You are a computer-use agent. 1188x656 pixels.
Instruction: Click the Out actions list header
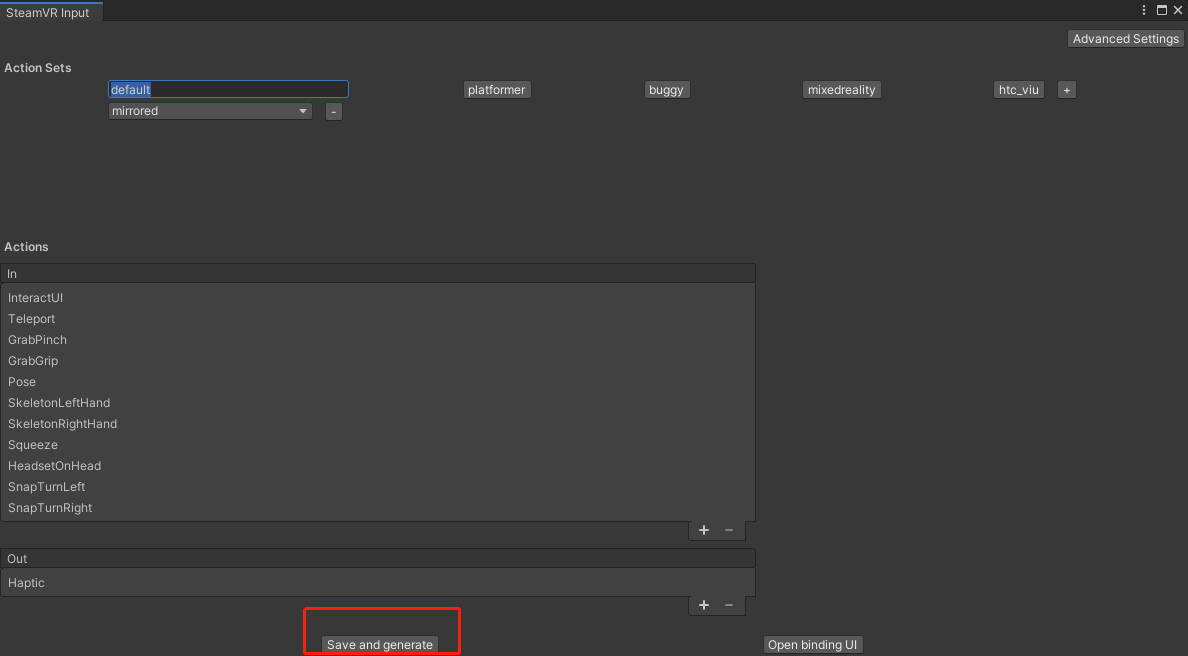pos(378,558)
